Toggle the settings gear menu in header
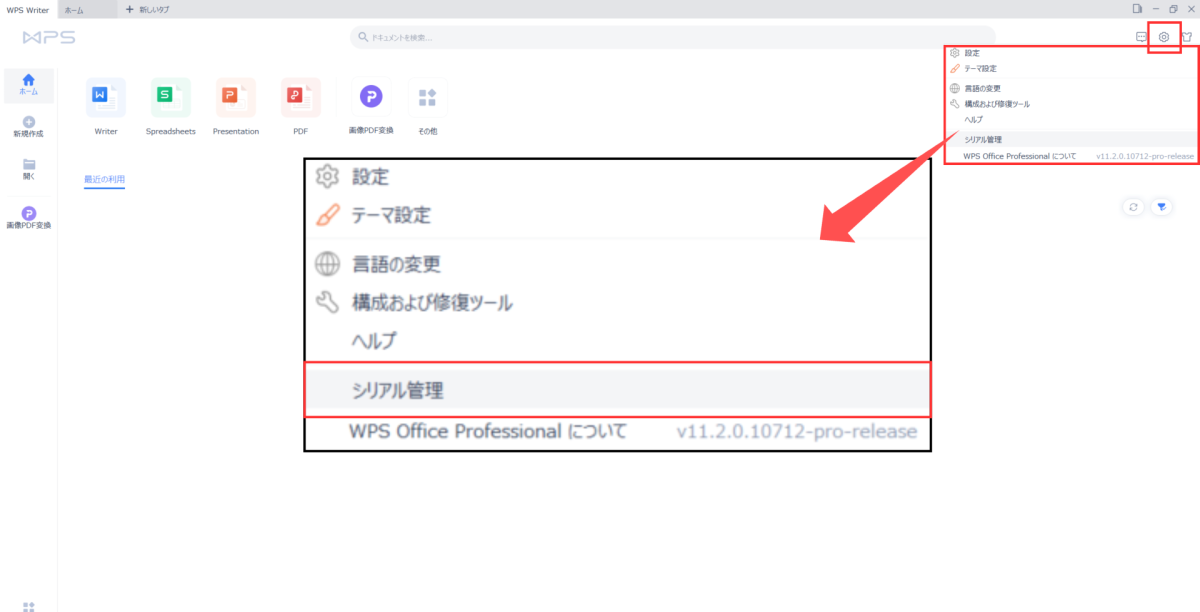This screenshot has height=612, width=1200. (x=1164, y=37)
